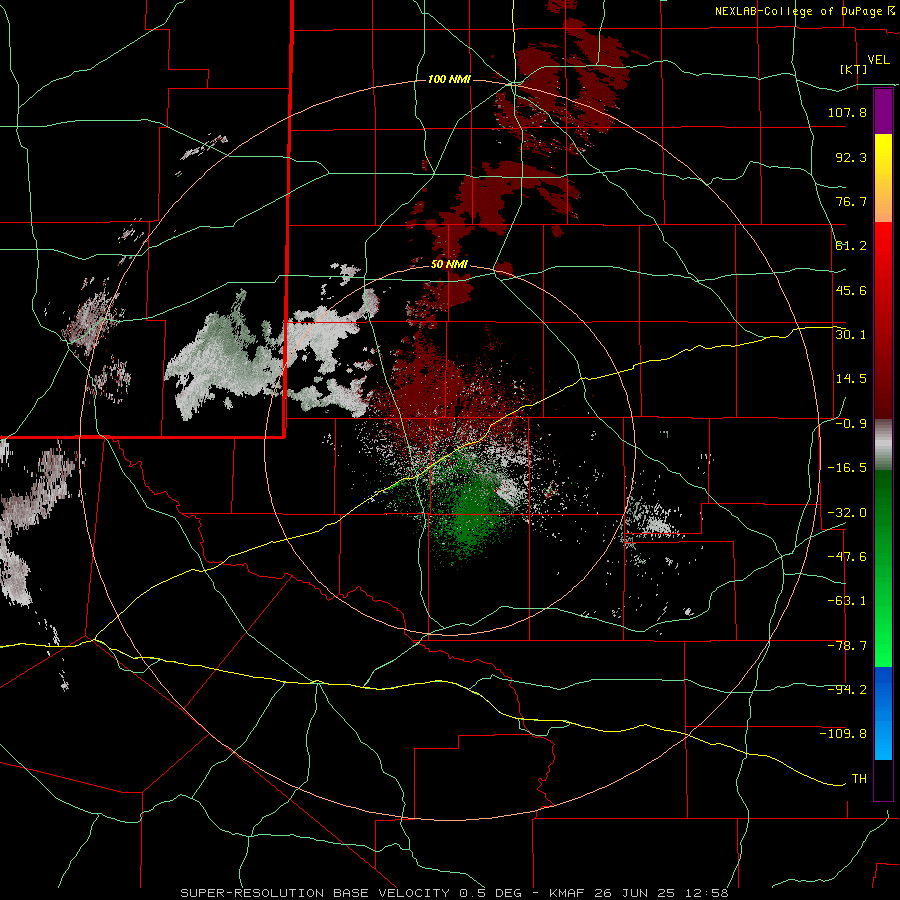Click the 45.6 velocity scale value
Image resolution: width=900 pixels, height=900 pixels.
click(851, 290)
